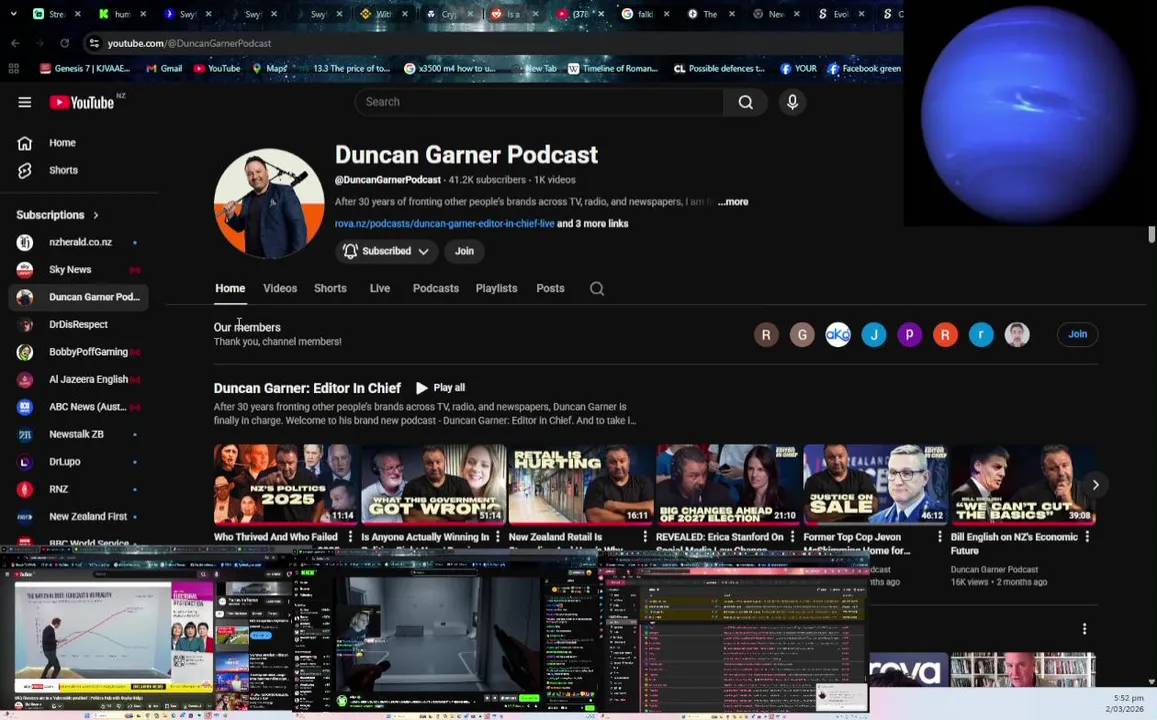Screen dimensions: 1157x720
Task: Expand channel description with ...more
Action: pyautogui.click(x=733, y=201)
